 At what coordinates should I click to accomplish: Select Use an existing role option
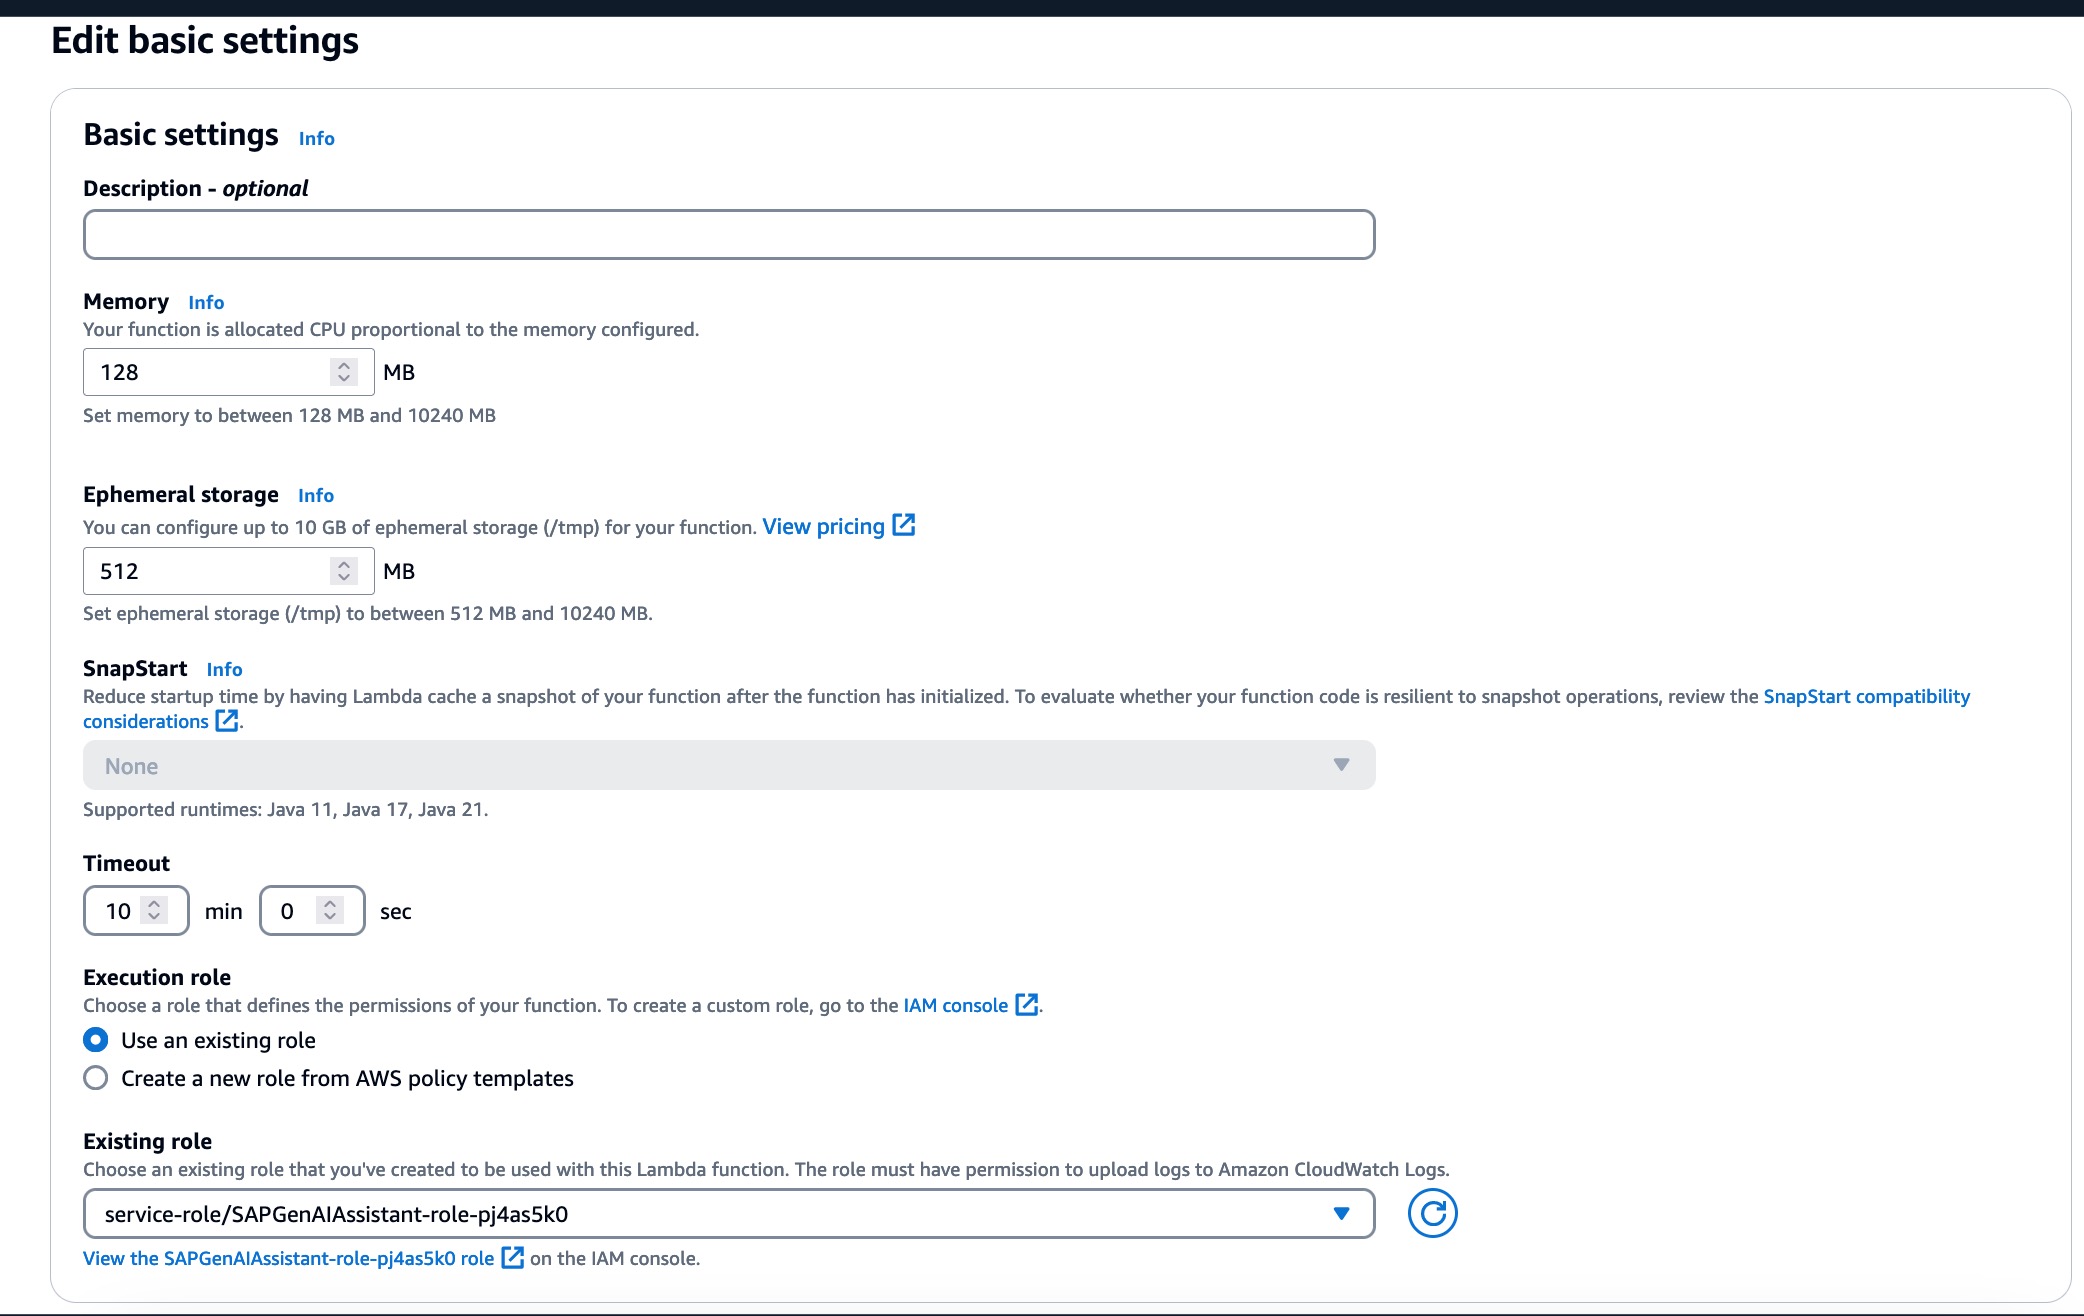[96, 1040]
